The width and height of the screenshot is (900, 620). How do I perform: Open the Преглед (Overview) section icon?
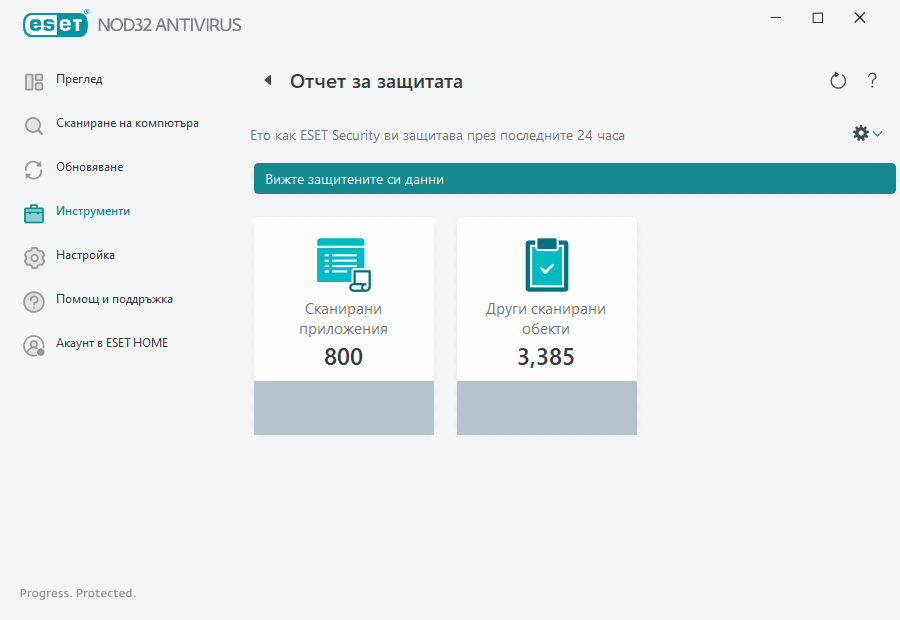click(33, 80)
